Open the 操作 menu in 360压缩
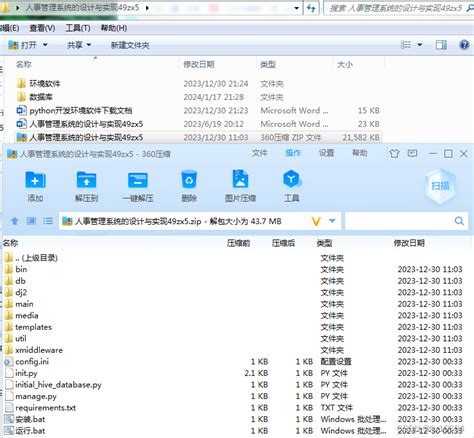The height and width of the screenshot is (438, 474). (x=293, y=153)
